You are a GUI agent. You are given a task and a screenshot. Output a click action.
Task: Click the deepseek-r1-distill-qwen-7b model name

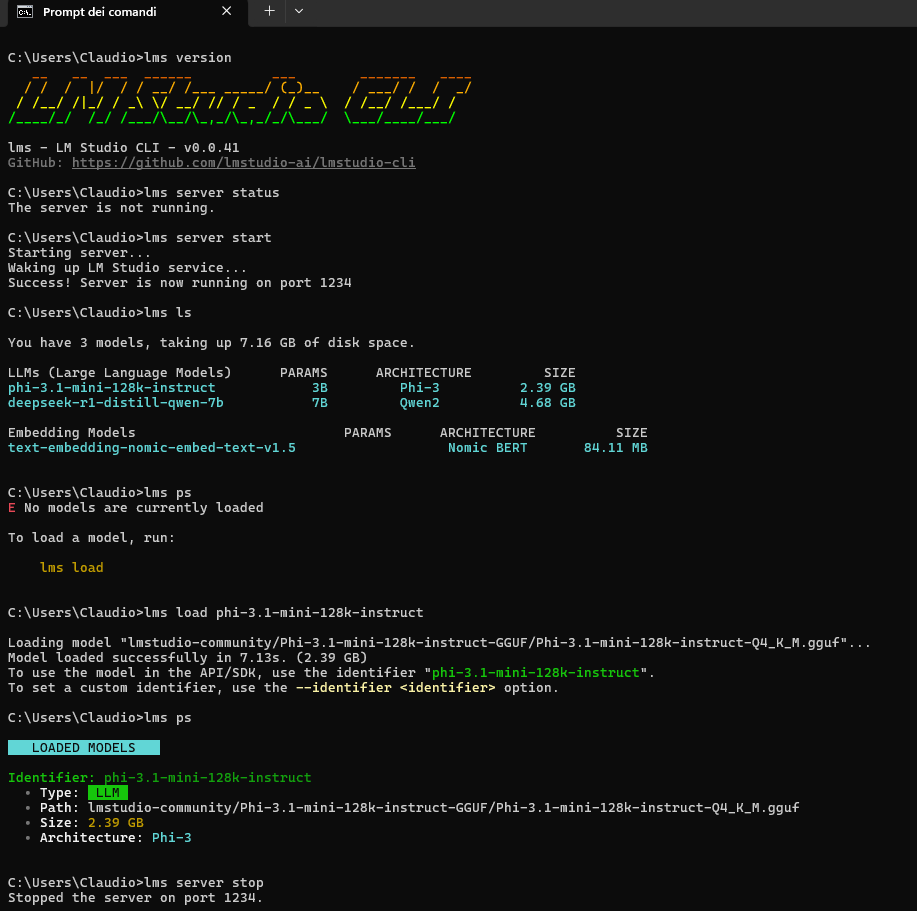(116, 403)
